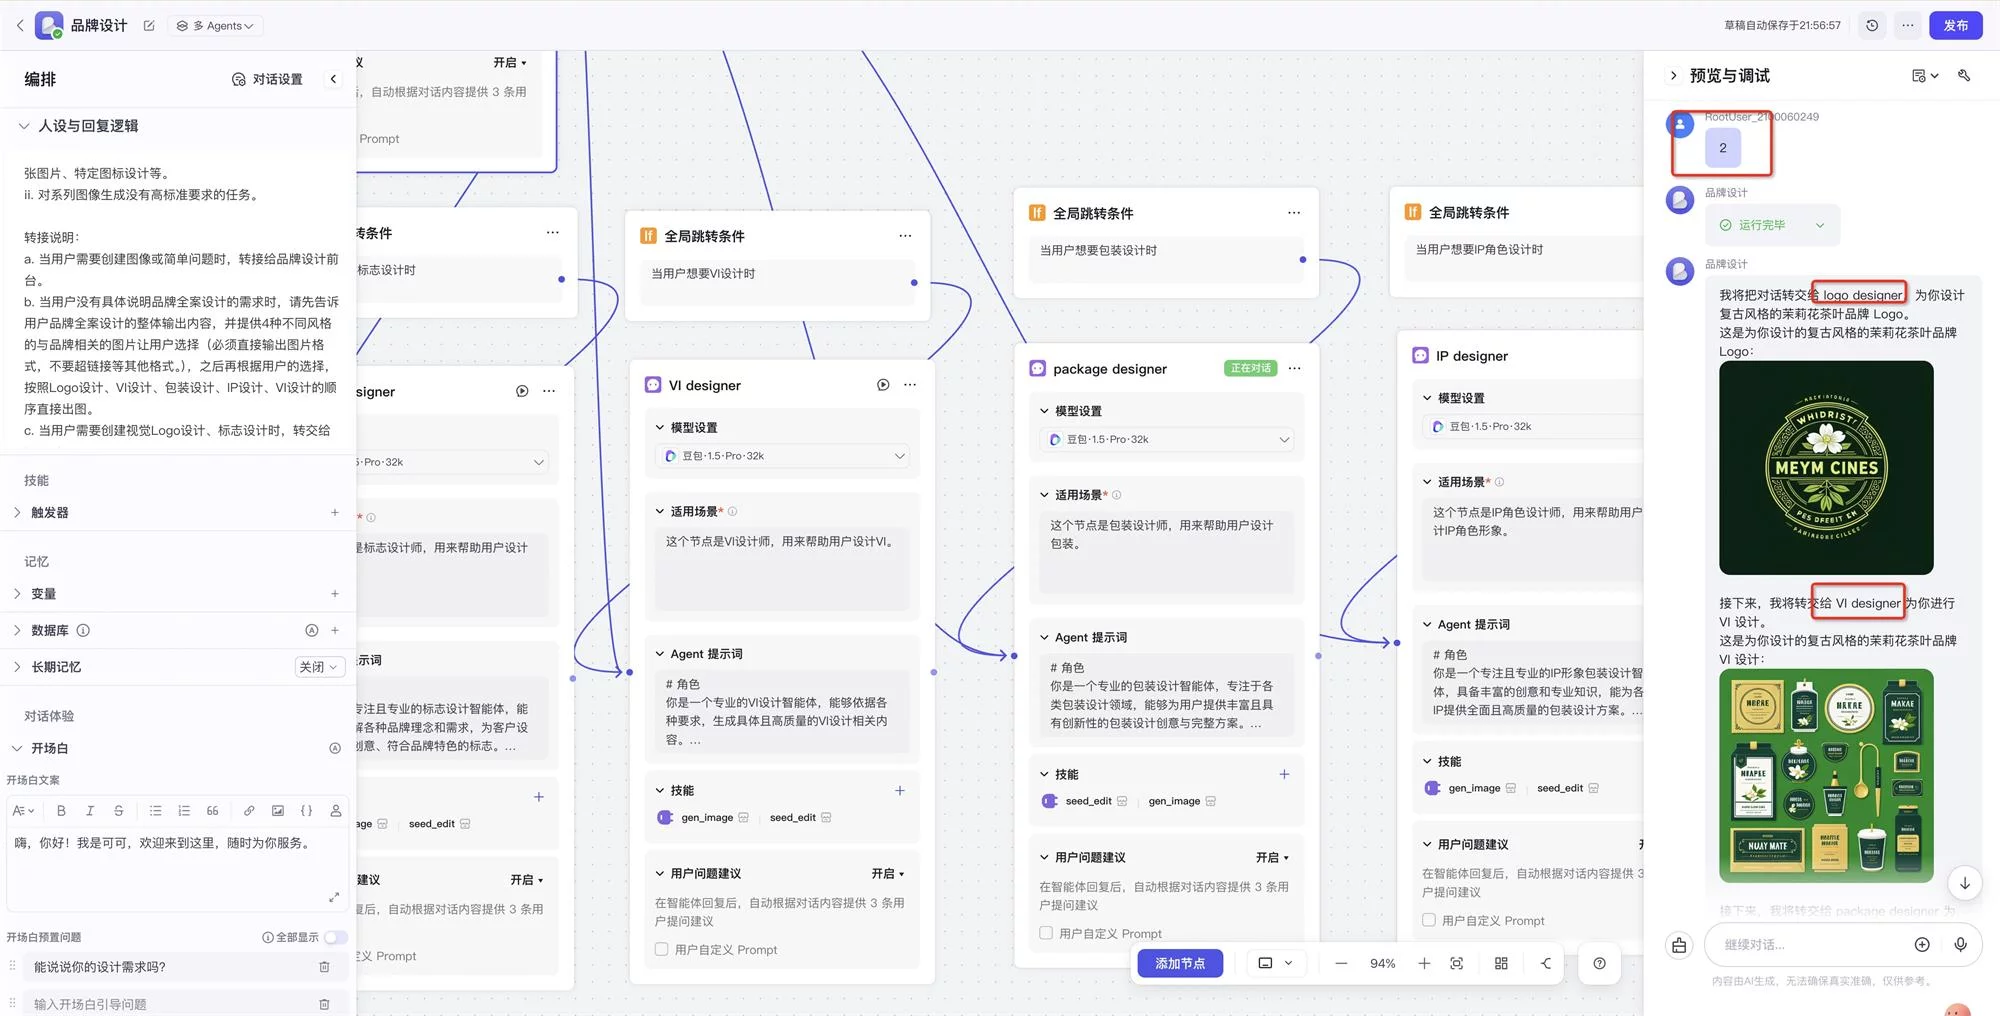
Task: Expand the 触发器 section
Action: [17, 512]
